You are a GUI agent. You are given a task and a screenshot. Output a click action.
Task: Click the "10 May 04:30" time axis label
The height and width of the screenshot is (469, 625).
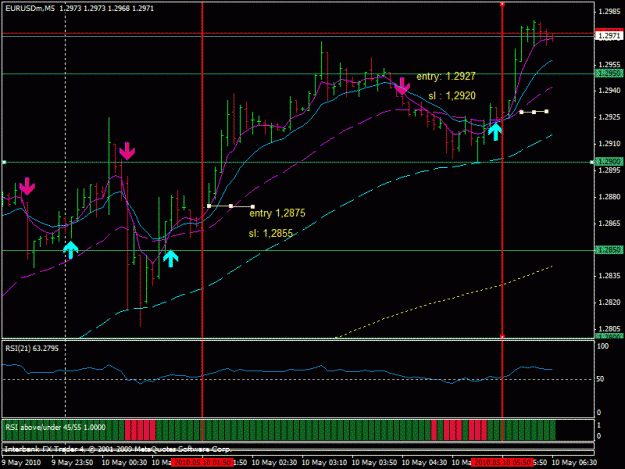point(425,463)
